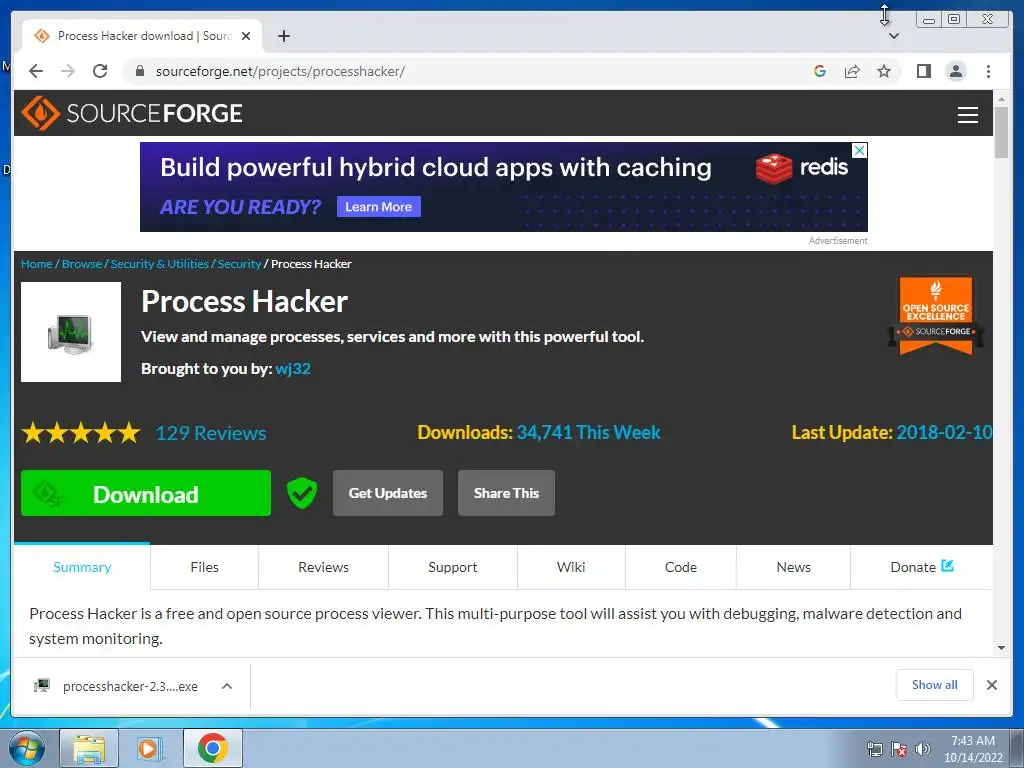The height and width of the screenshot is (768, 1024).
Task: Select the Summary tab
Action: 82,567
